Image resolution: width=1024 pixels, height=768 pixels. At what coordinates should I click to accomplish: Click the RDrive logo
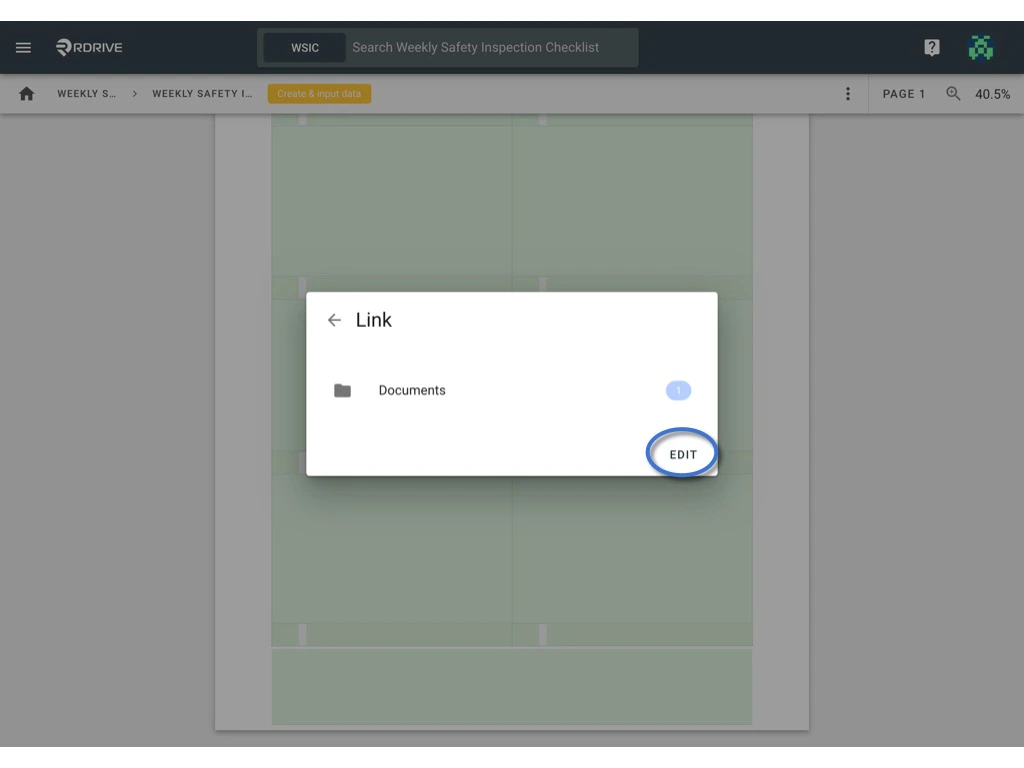tap(88, 47)
